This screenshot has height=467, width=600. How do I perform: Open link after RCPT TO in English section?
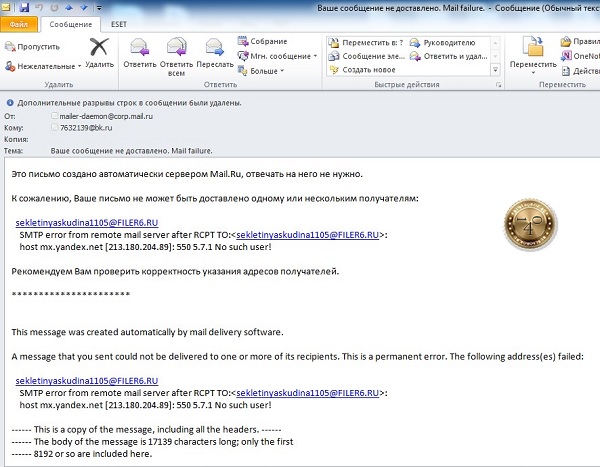308,393
